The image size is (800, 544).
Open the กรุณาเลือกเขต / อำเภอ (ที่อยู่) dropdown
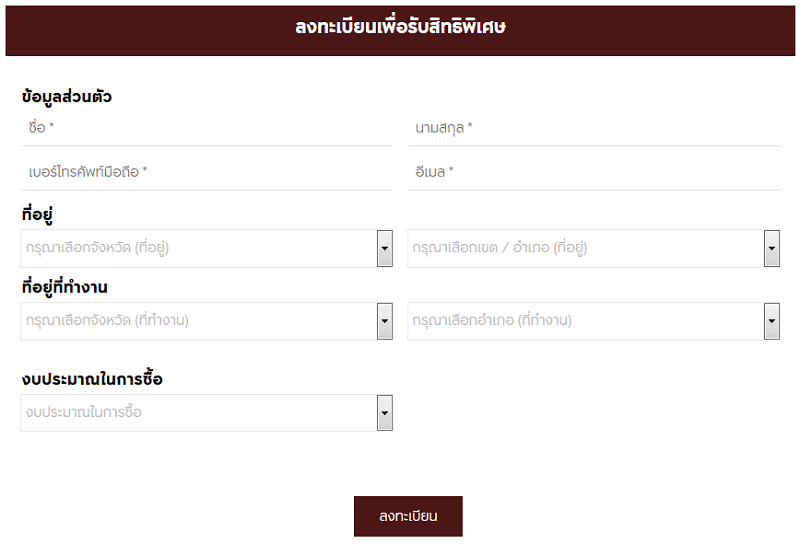(x=593, y=249)
